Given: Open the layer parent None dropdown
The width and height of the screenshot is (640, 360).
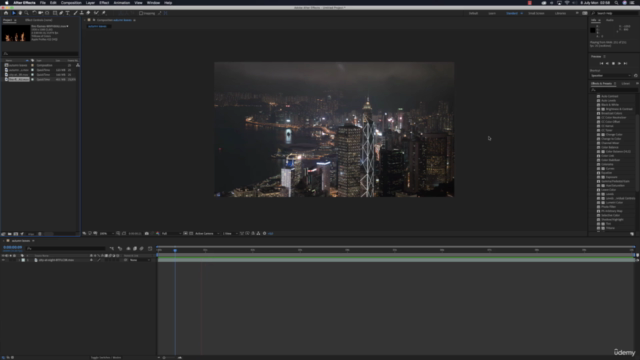Looking at the screenshot, I should tap(140, 260).
